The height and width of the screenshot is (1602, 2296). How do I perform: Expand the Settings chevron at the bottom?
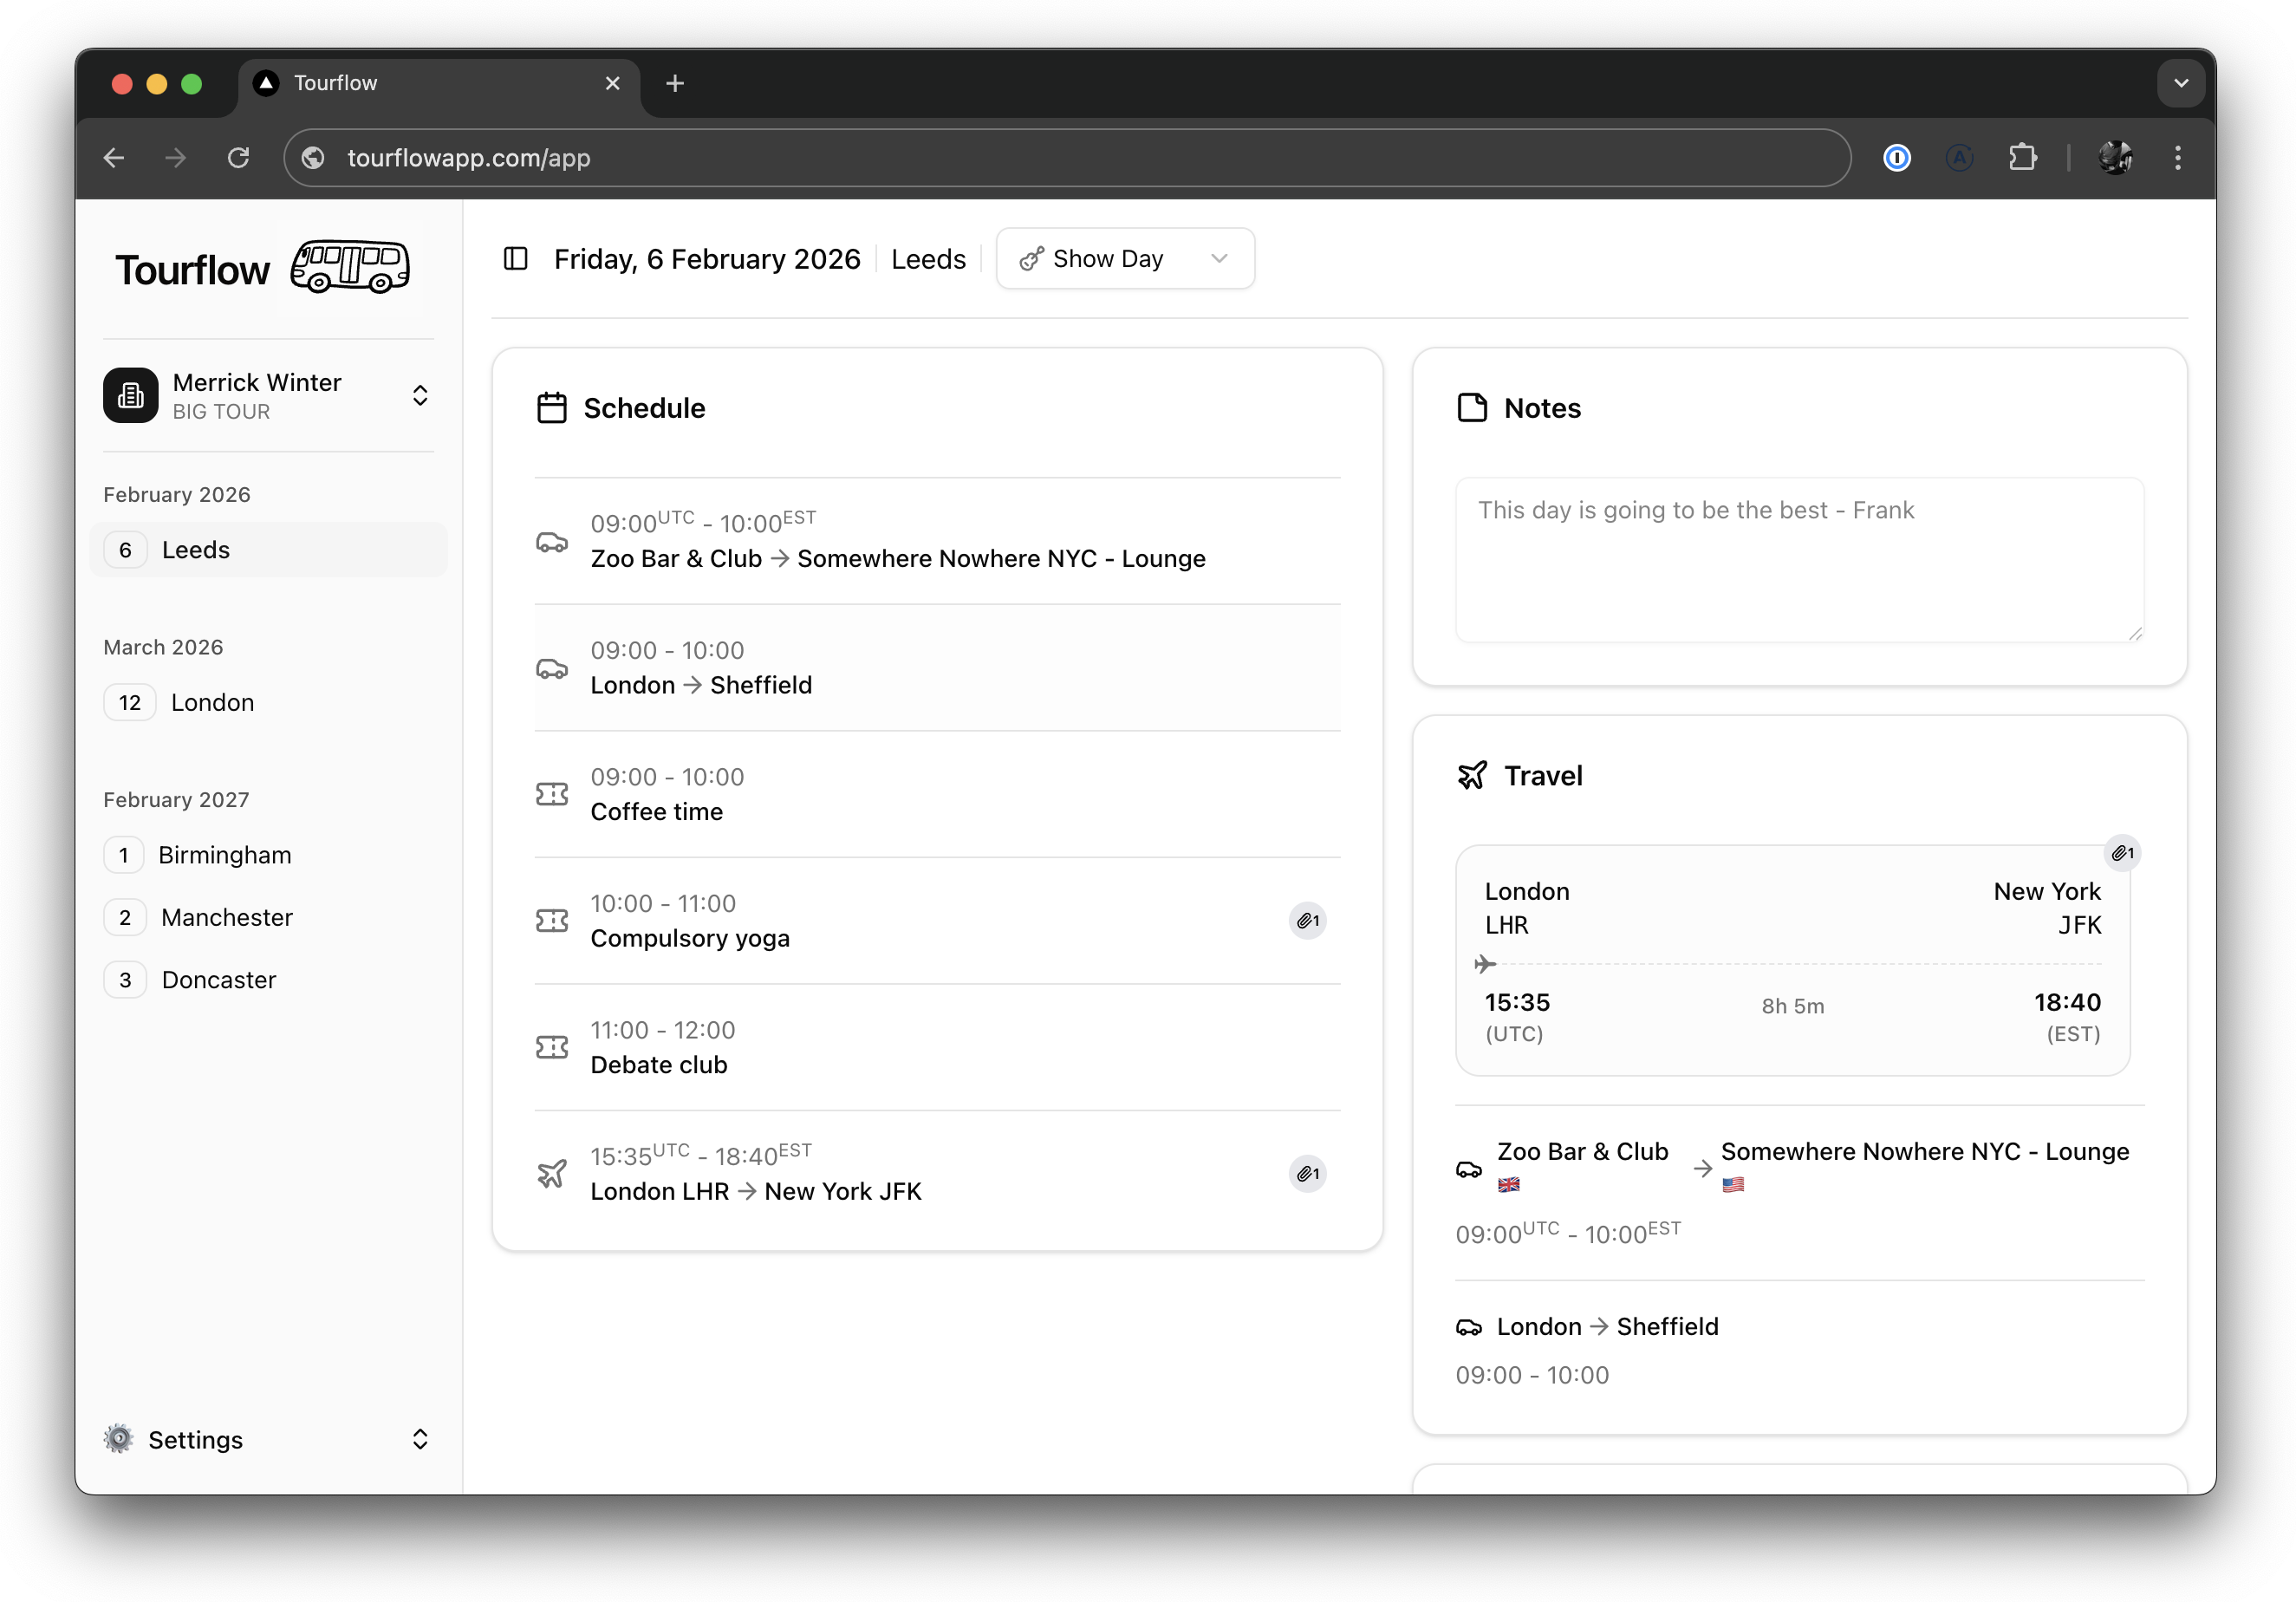[x=420, y=1439]
